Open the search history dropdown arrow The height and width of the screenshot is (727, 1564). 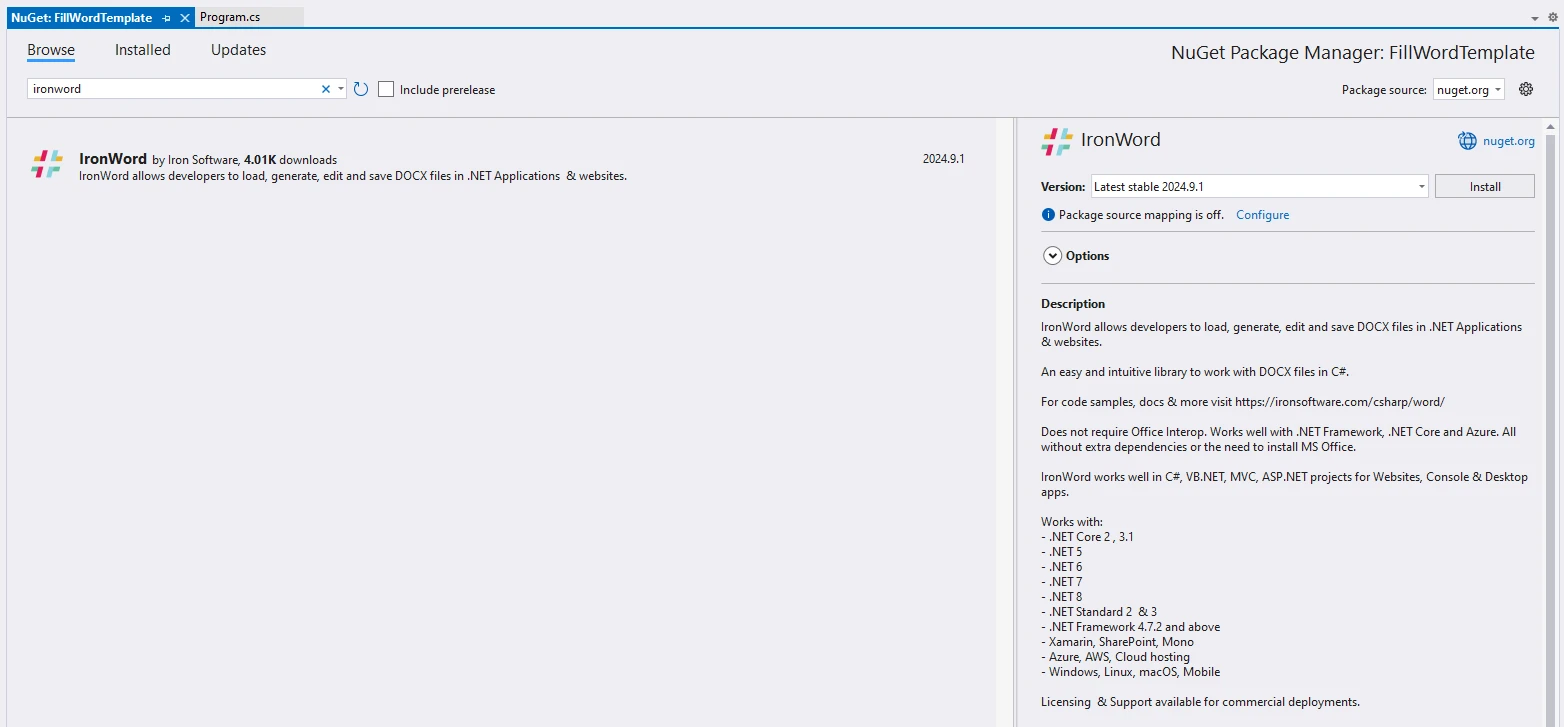pyautogui.click(x=341, y=89)
